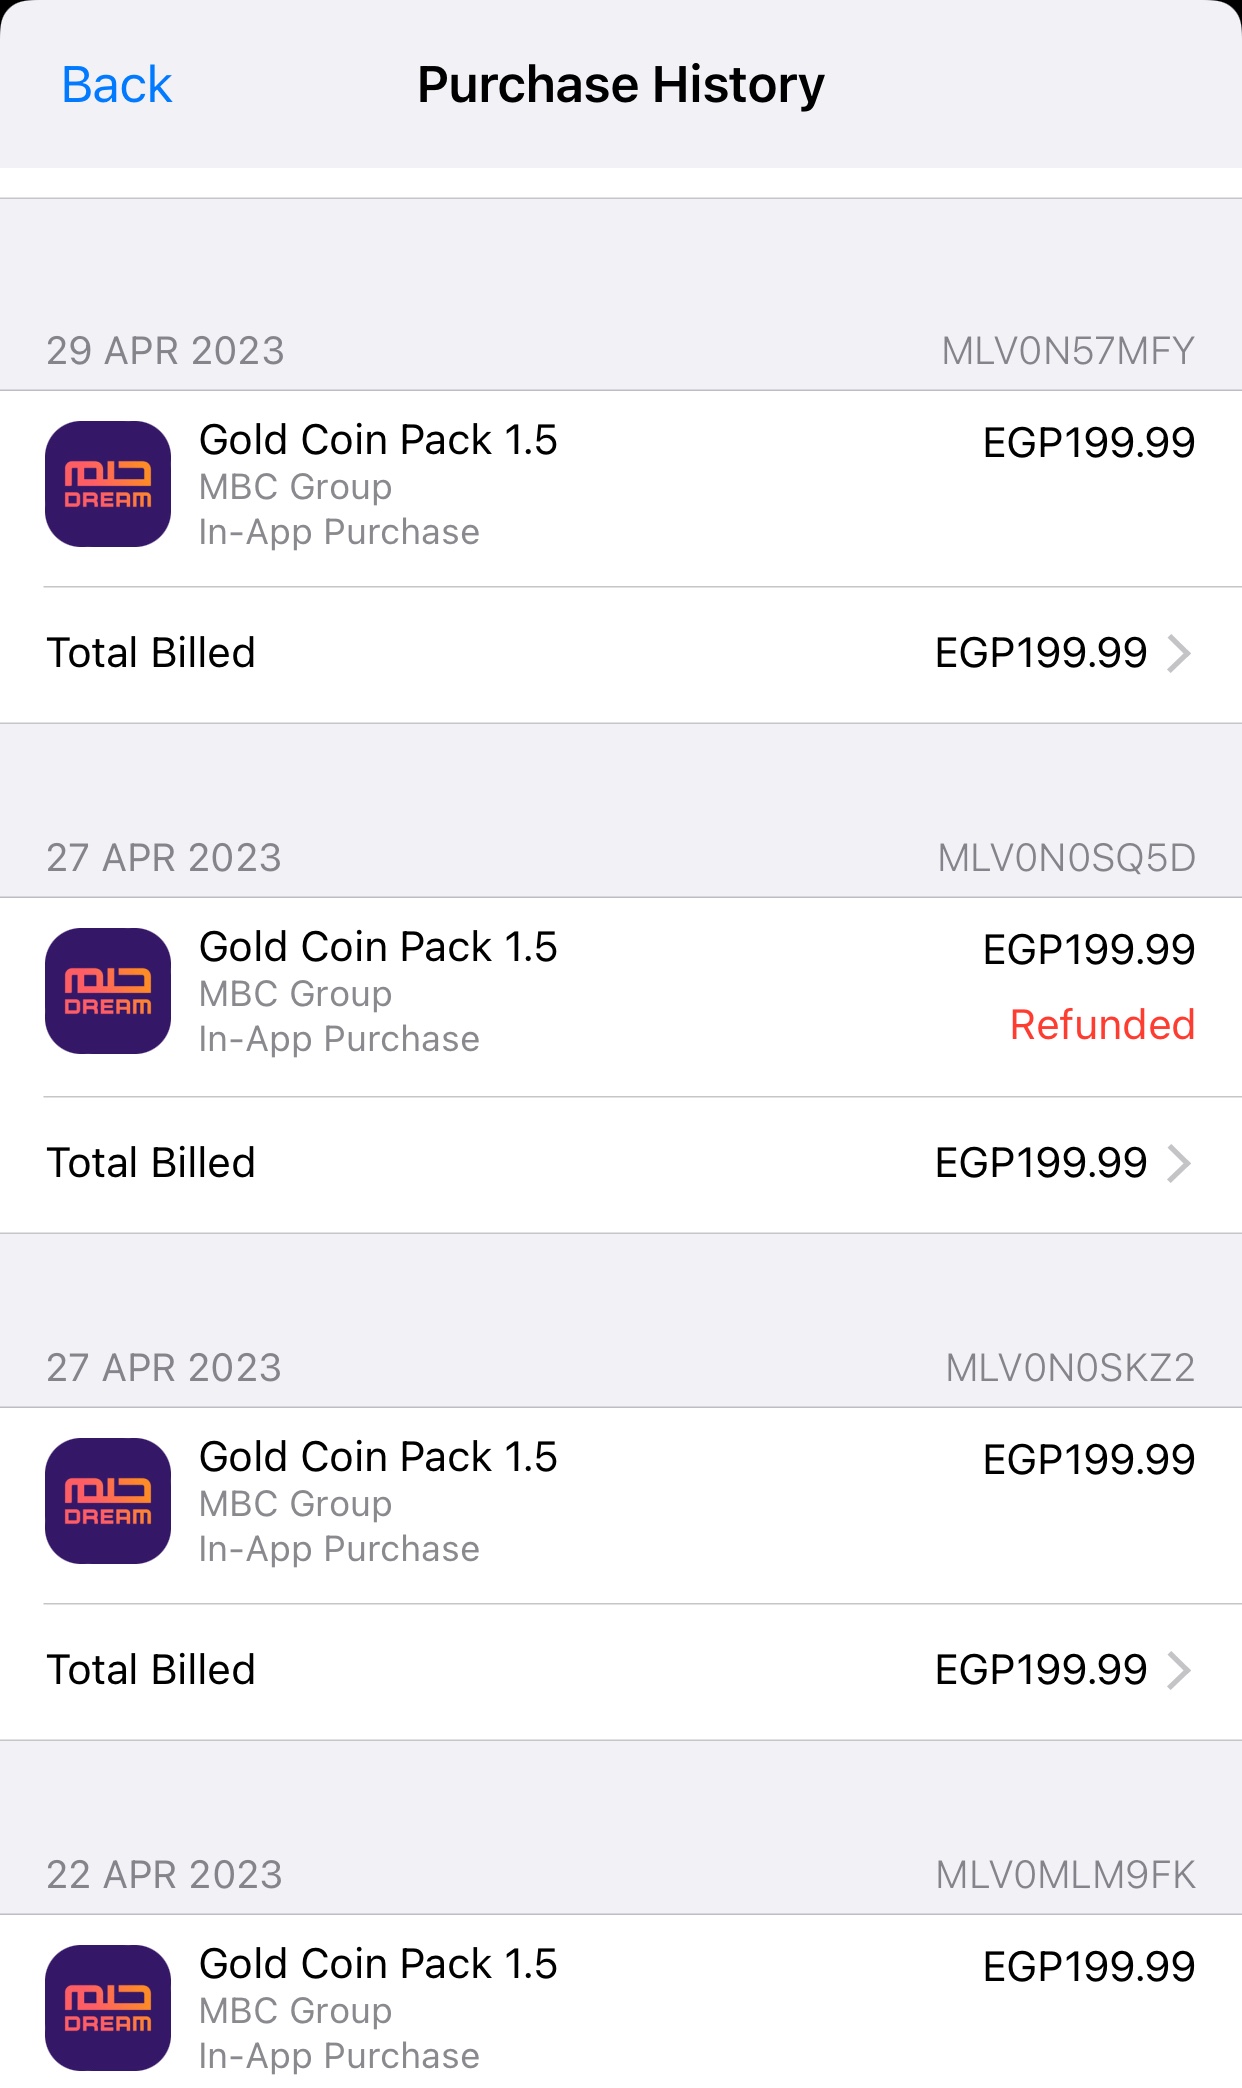Expand chevron for order MLV0N0SKZ2 total

(1180, 1671)
